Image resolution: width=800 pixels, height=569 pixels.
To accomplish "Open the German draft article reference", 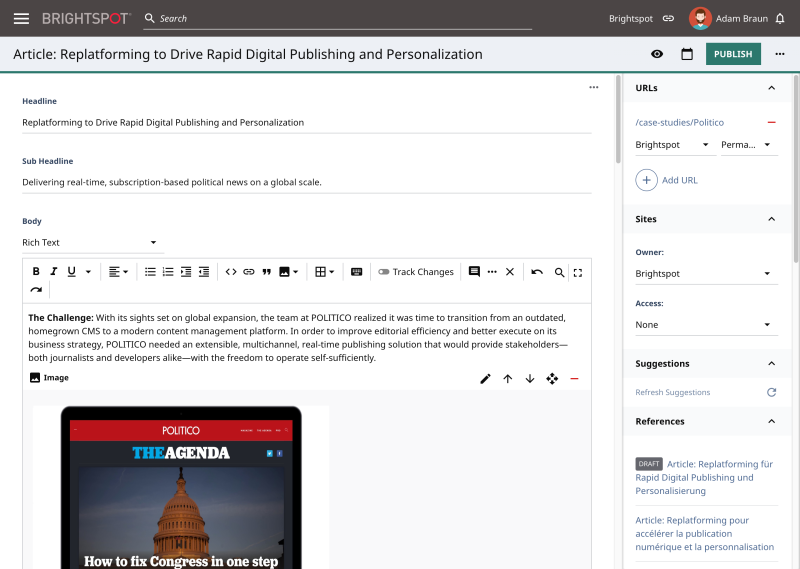I will tap(704, 477).
